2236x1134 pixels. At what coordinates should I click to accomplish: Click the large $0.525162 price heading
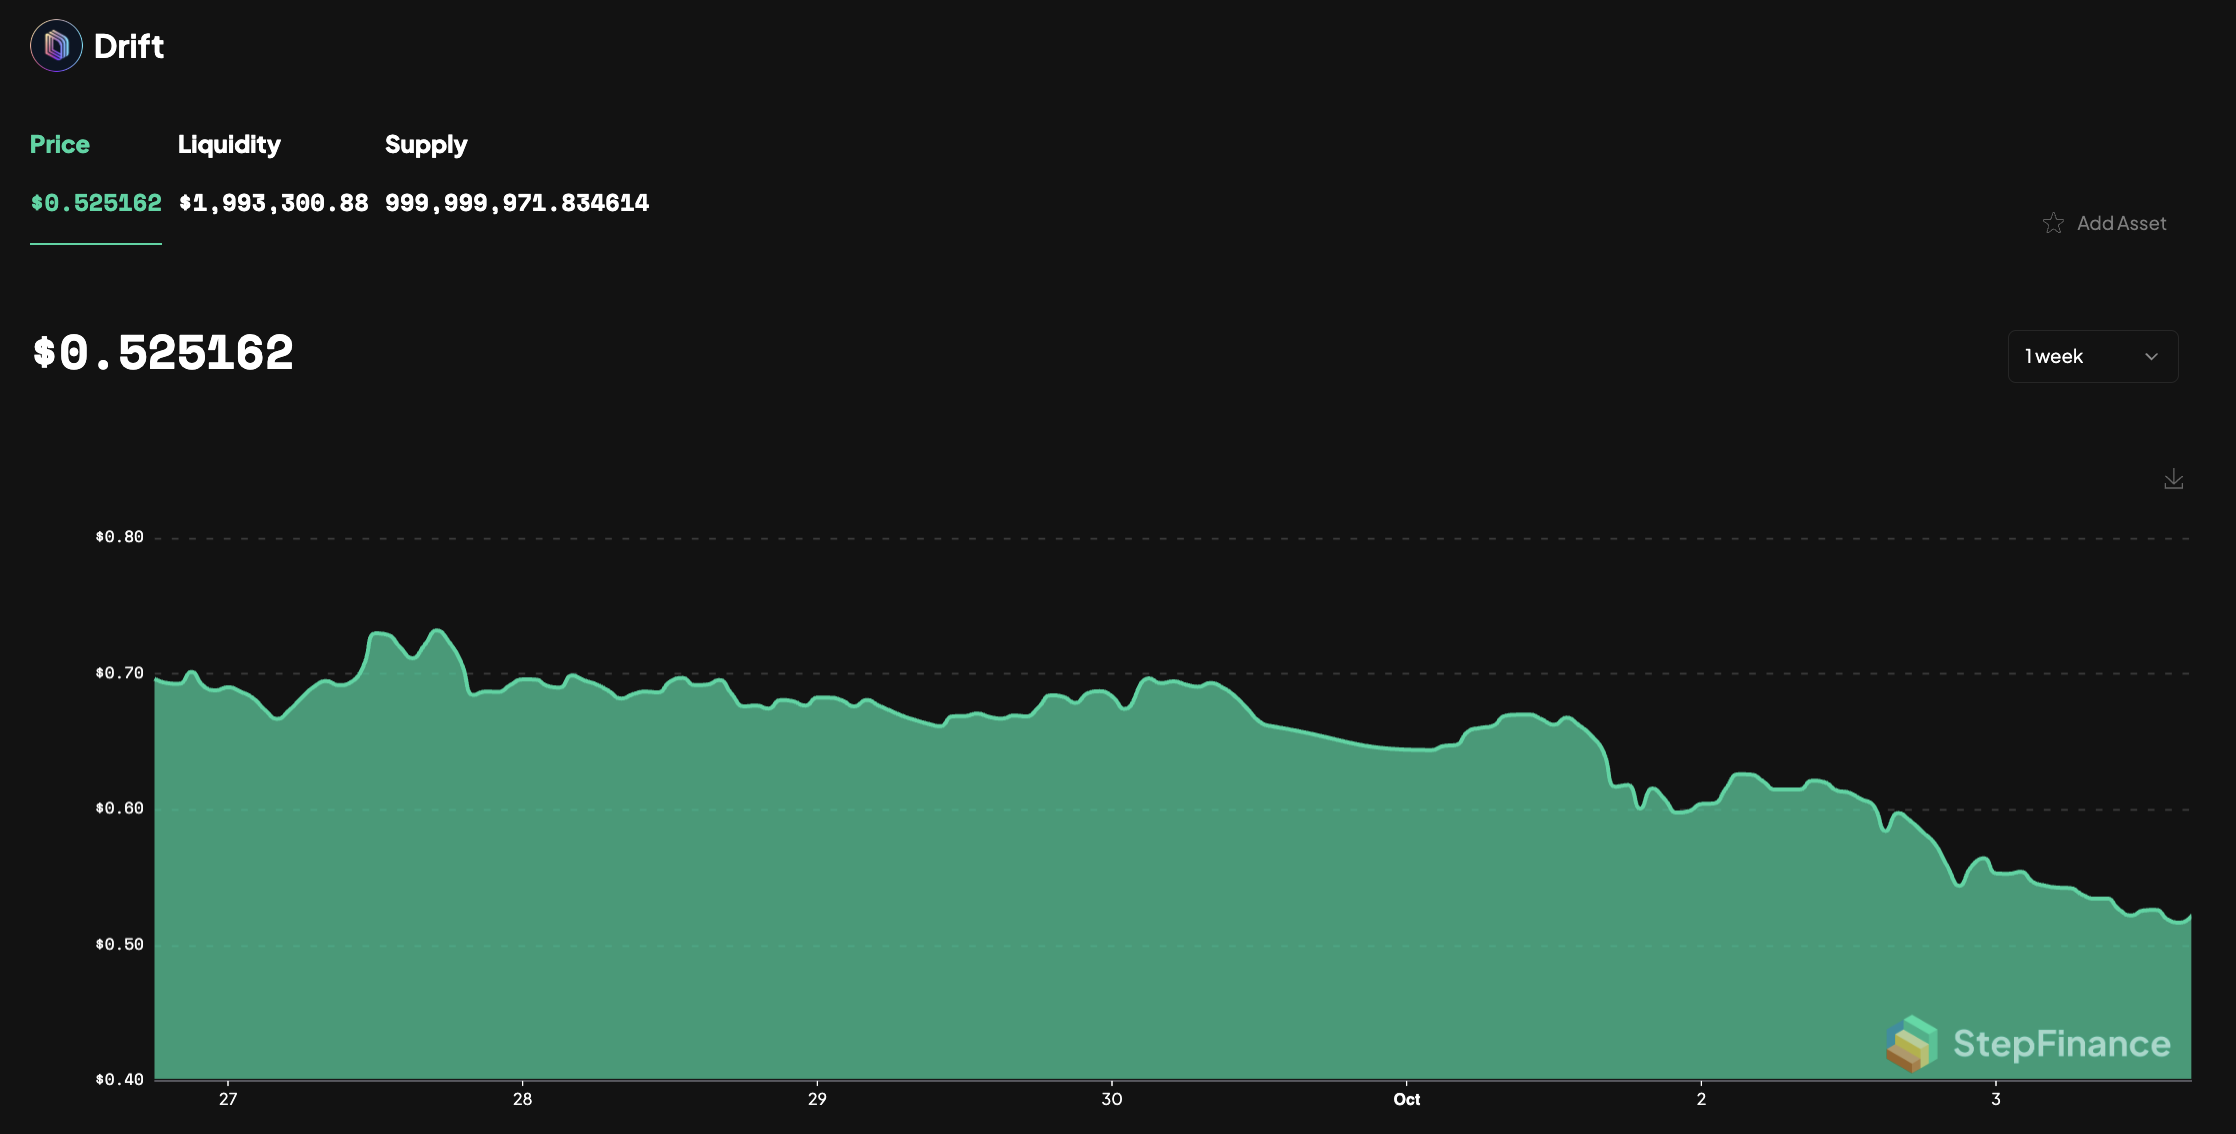[163, 353]
